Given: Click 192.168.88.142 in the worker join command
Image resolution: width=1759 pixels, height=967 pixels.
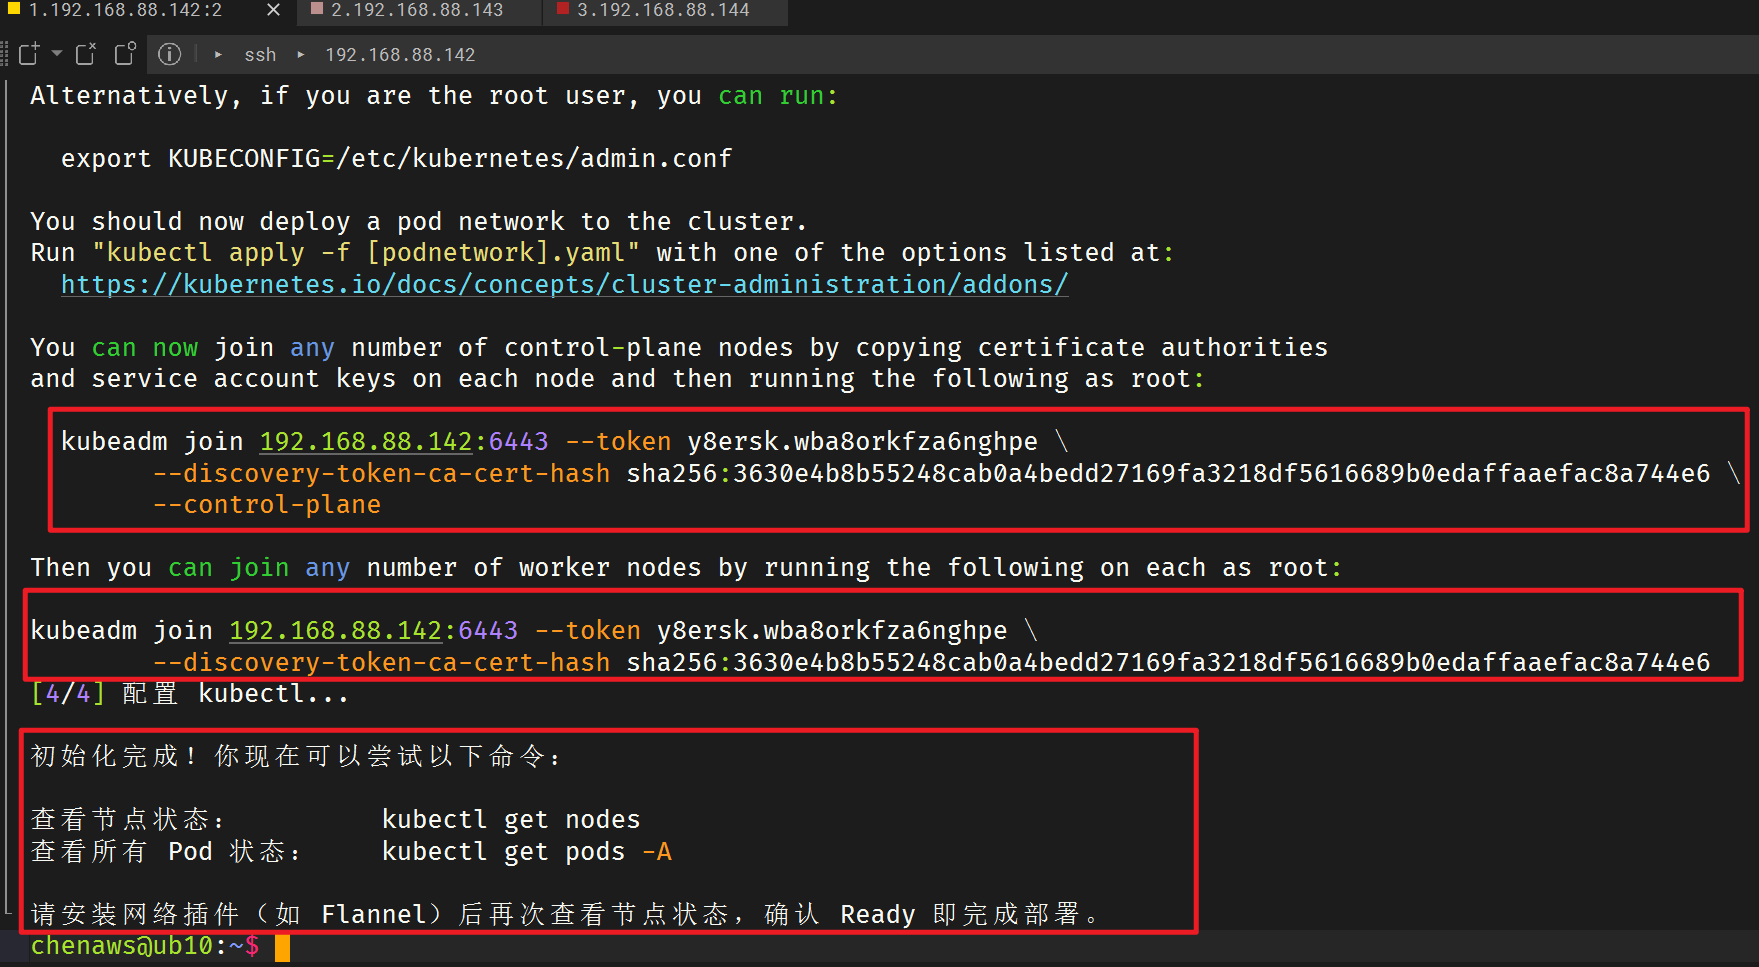Looking at the screenshot, I should tap(335, 631).
